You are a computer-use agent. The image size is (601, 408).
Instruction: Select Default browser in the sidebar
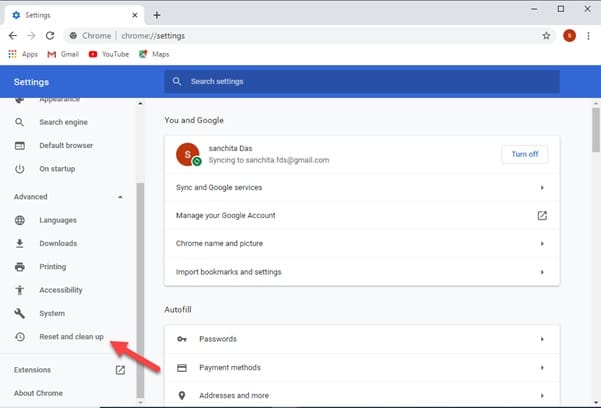(x=66, y=145)
